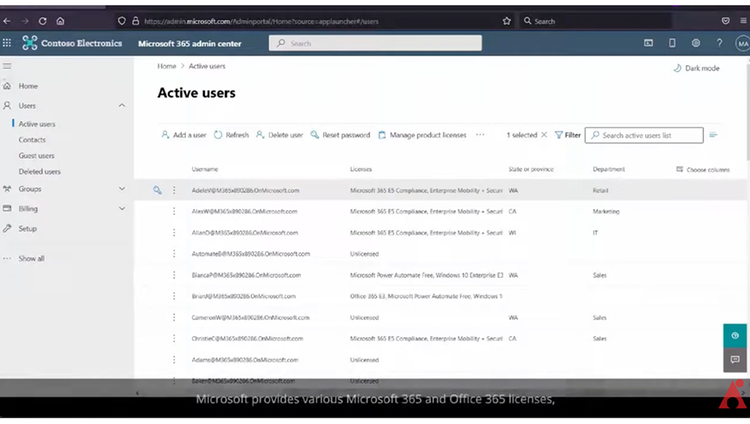Open the help support floating button
This screenshot has width=750, height=424.
tap(735, 335)
